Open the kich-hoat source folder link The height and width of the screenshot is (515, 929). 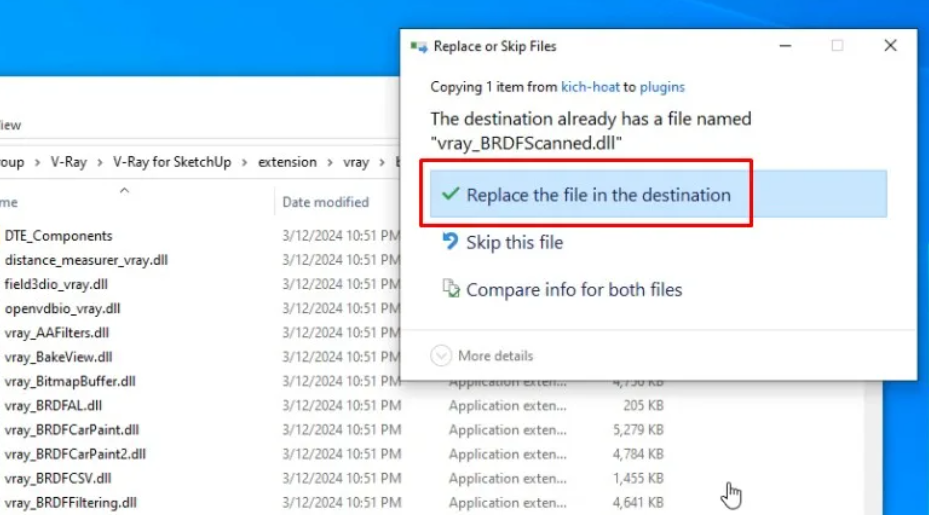pos(590,87)
